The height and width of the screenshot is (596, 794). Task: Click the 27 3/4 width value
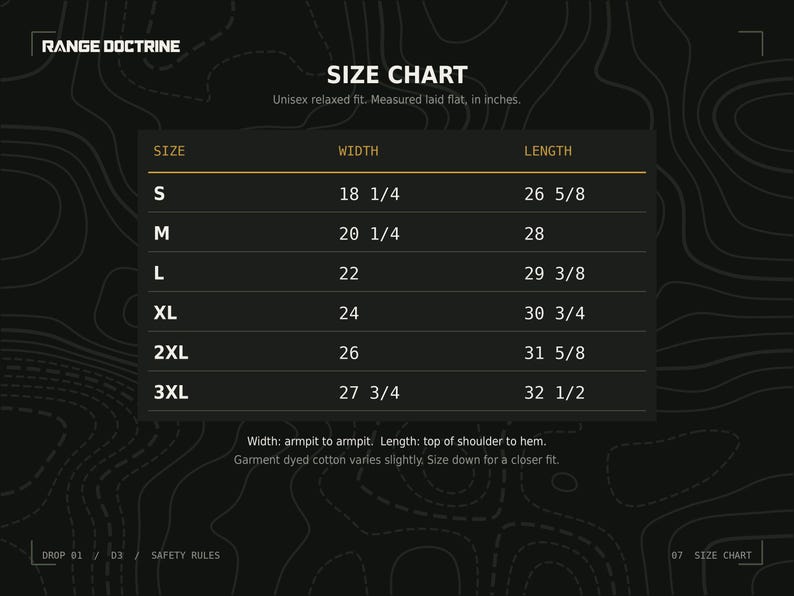click(x=369, y=392)
